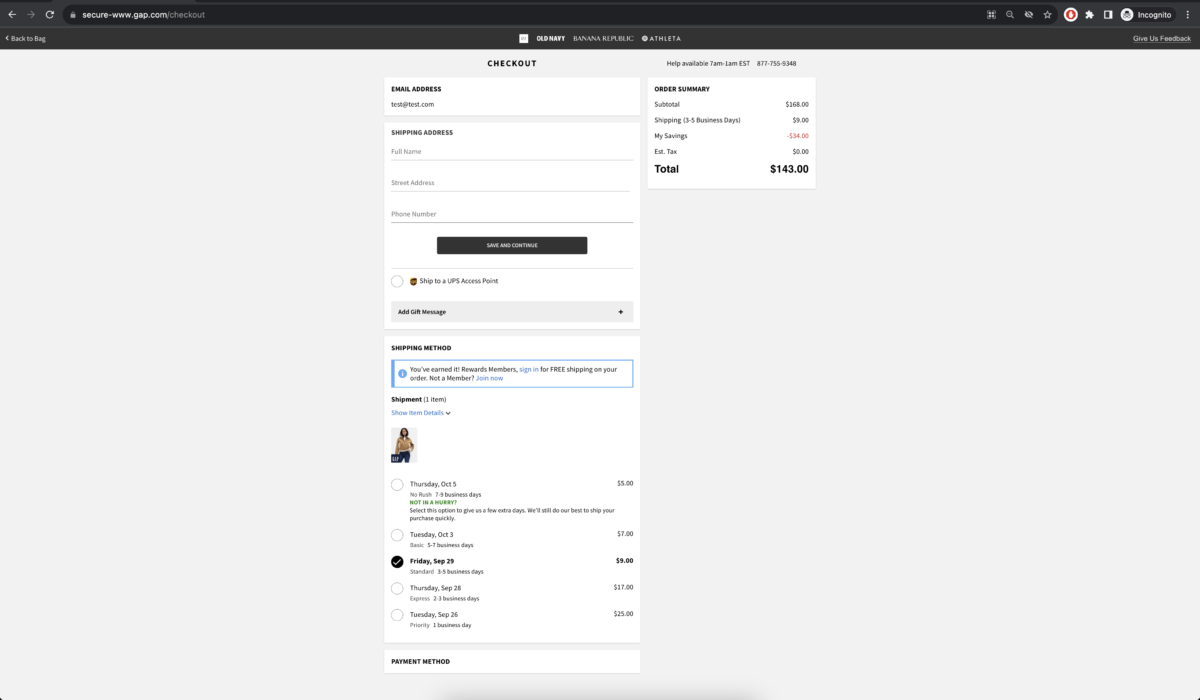Click the Full Name input field
The image size is (1200, 700).
click(x=511, y=152)
